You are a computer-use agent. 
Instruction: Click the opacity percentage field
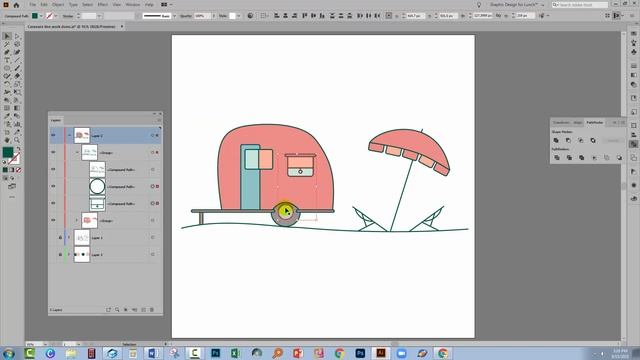click(202, 16)
